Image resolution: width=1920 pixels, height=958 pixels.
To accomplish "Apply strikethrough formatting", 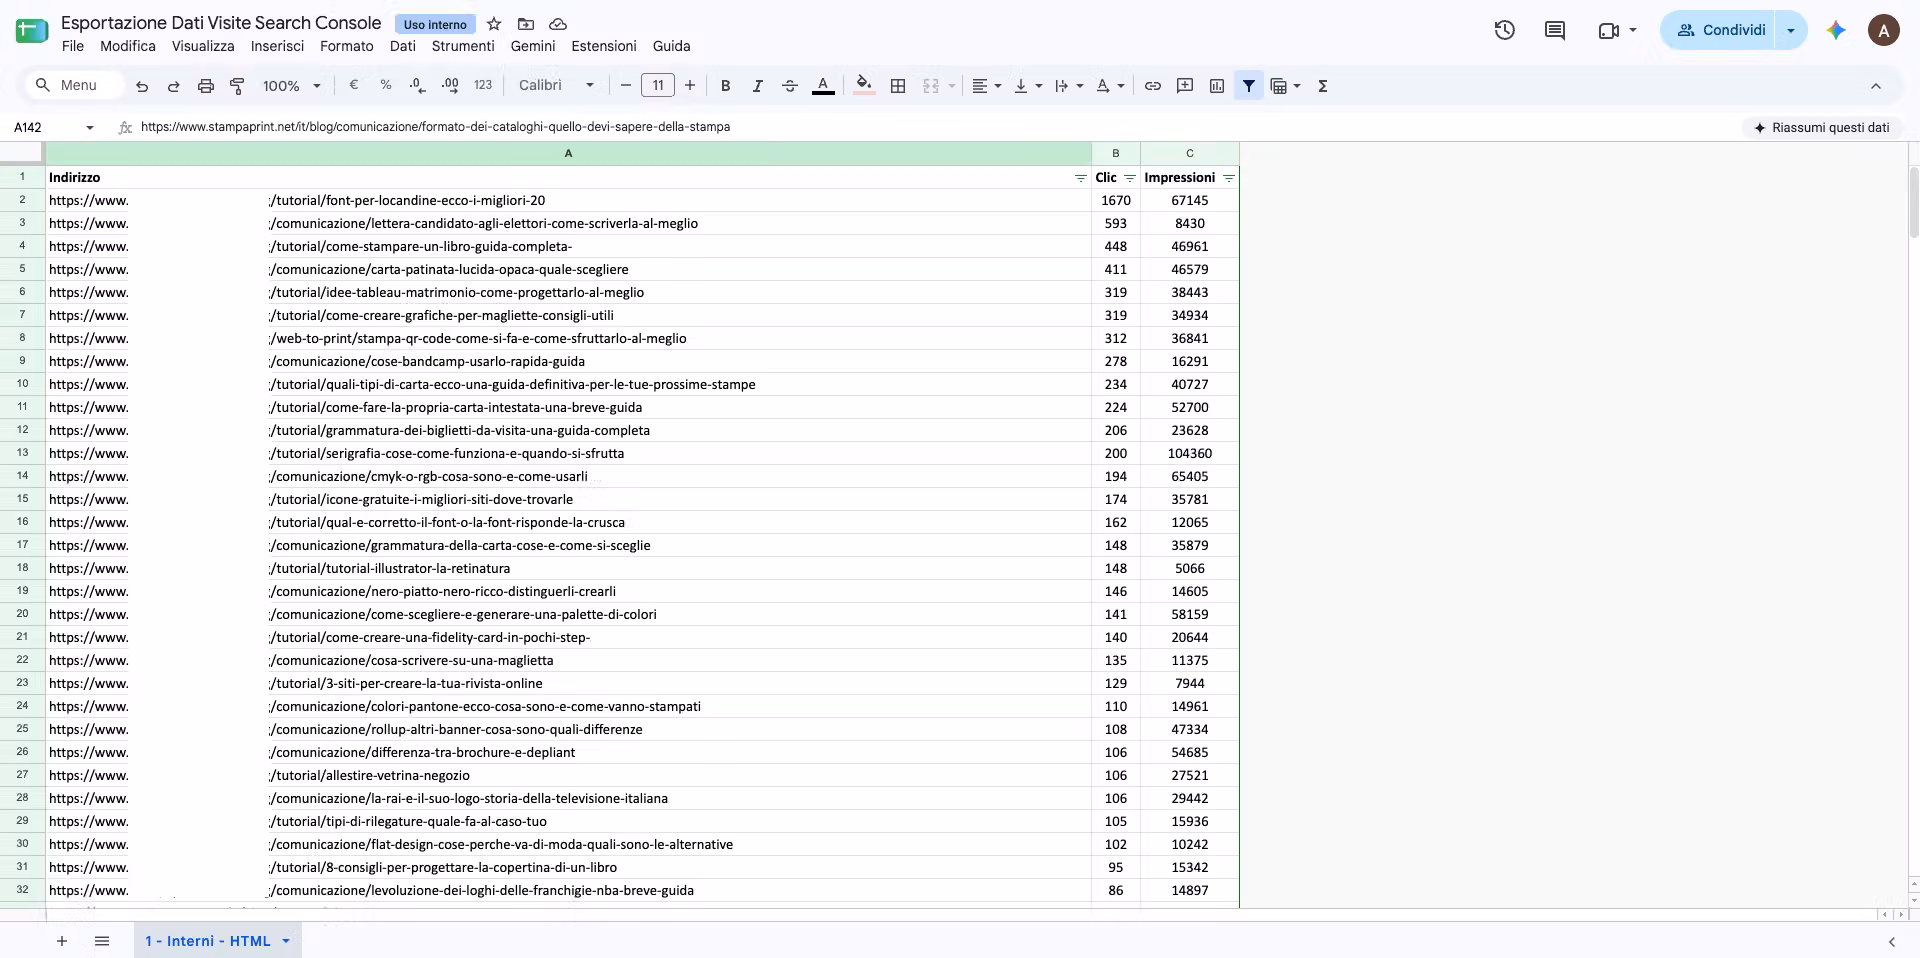I will tap(789, 86).
